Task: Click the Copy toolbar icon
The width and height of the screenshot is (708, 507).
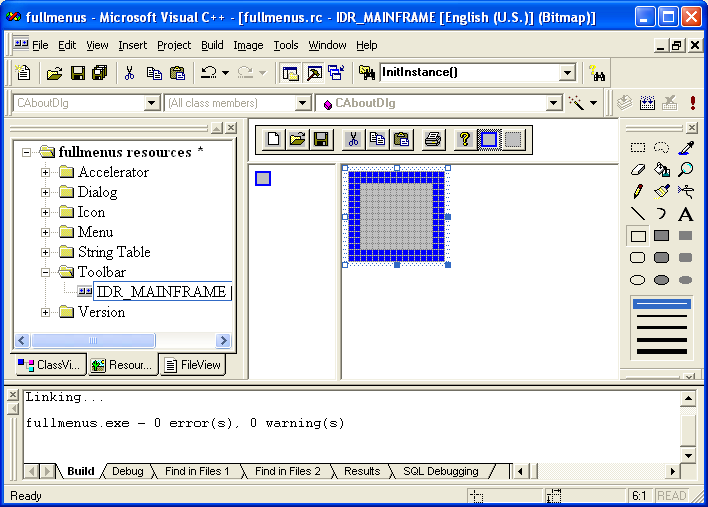Action: coord(154,73)
